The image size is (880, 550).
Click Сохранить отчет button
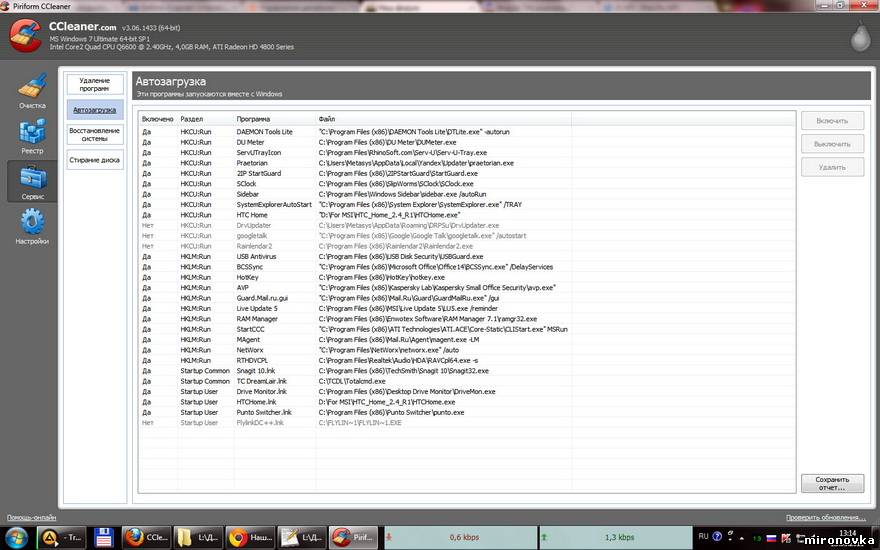[x=832, y=483]
